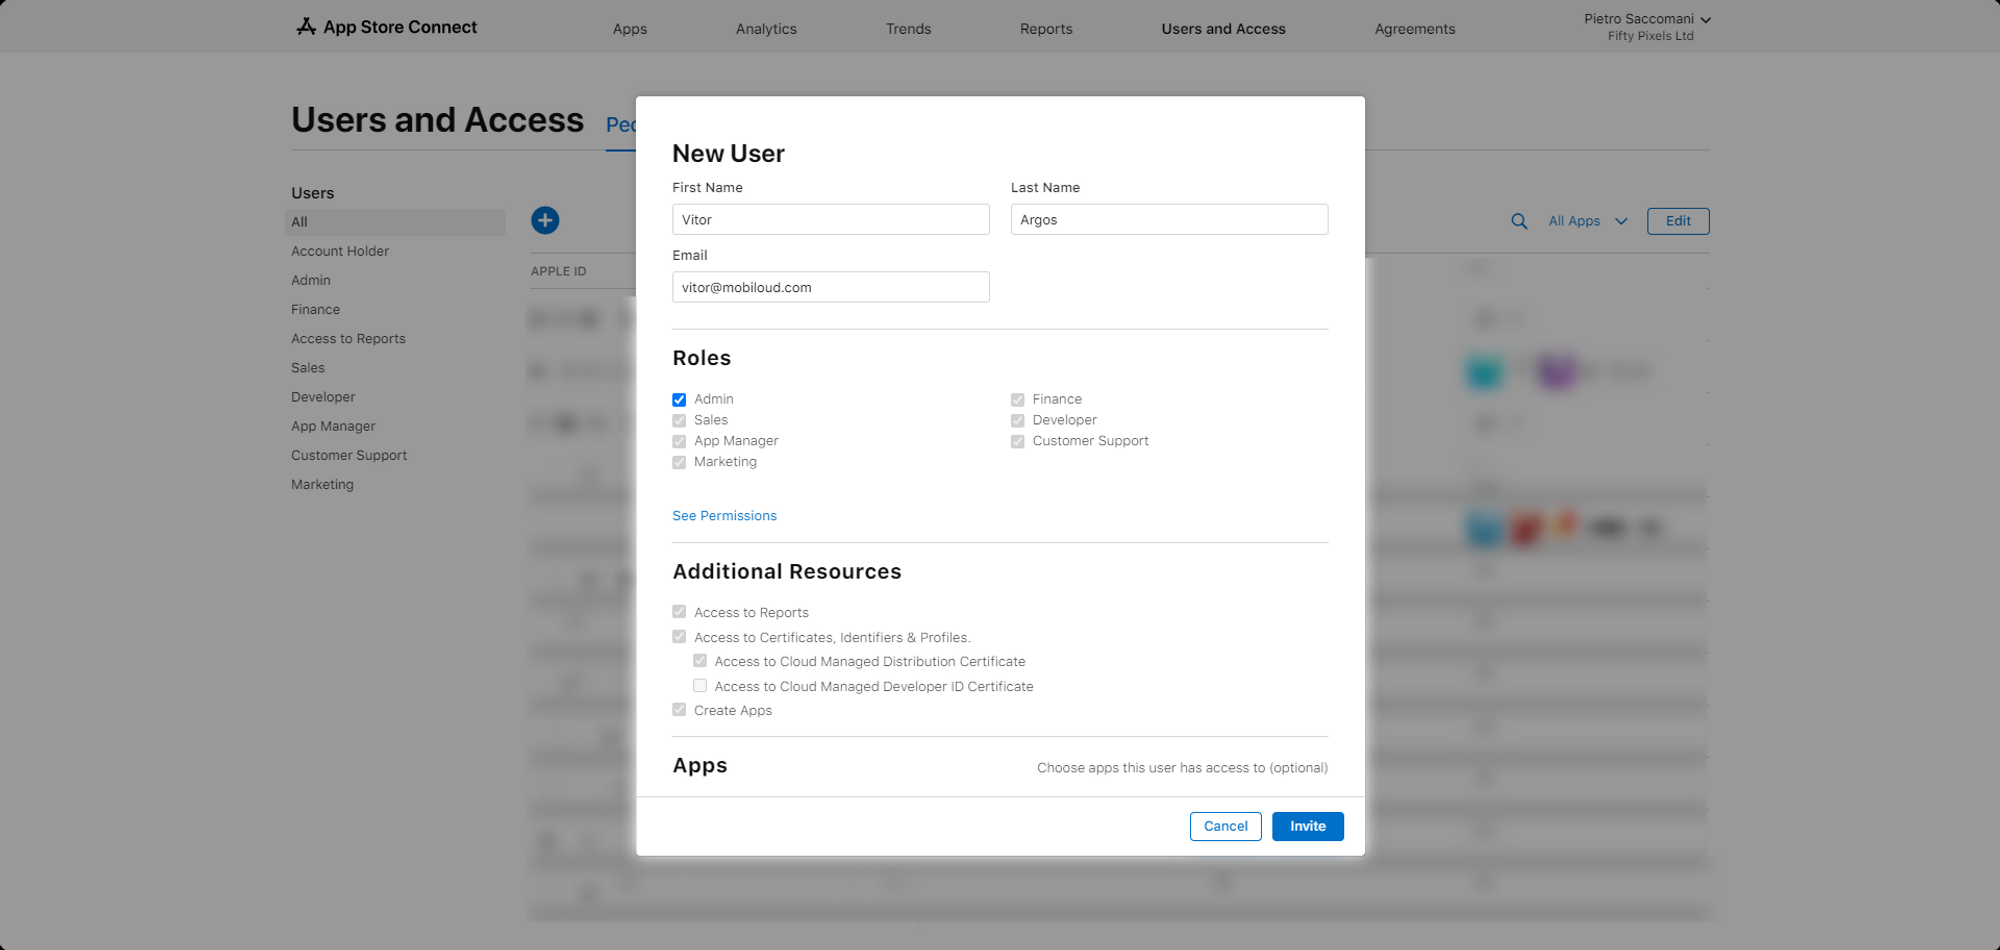Click the search magnifier icon
The image size is (2000, 950).
tap(1519, 221)
